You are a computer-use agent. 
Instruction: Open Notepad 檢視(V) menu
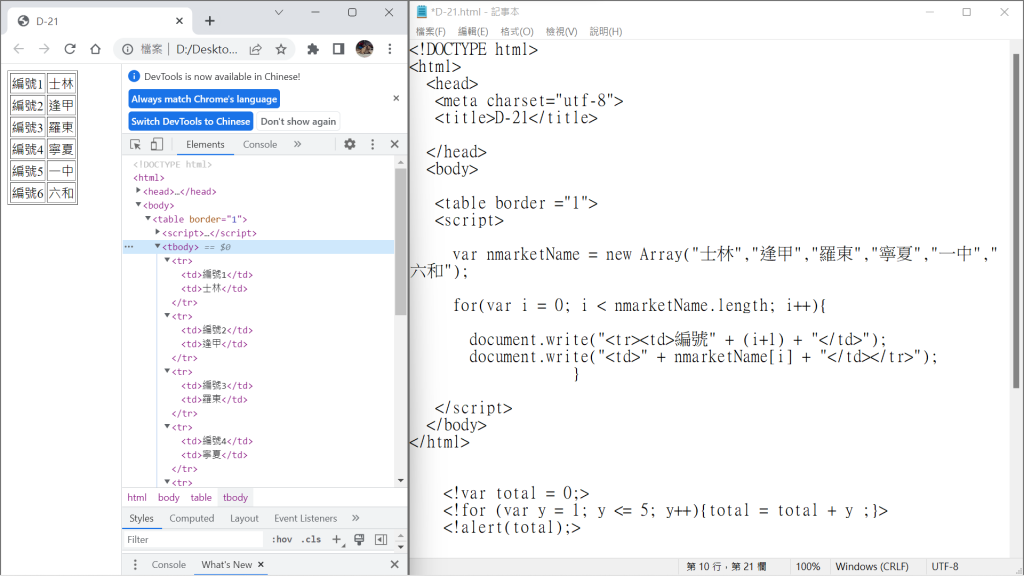coord(562,31)
